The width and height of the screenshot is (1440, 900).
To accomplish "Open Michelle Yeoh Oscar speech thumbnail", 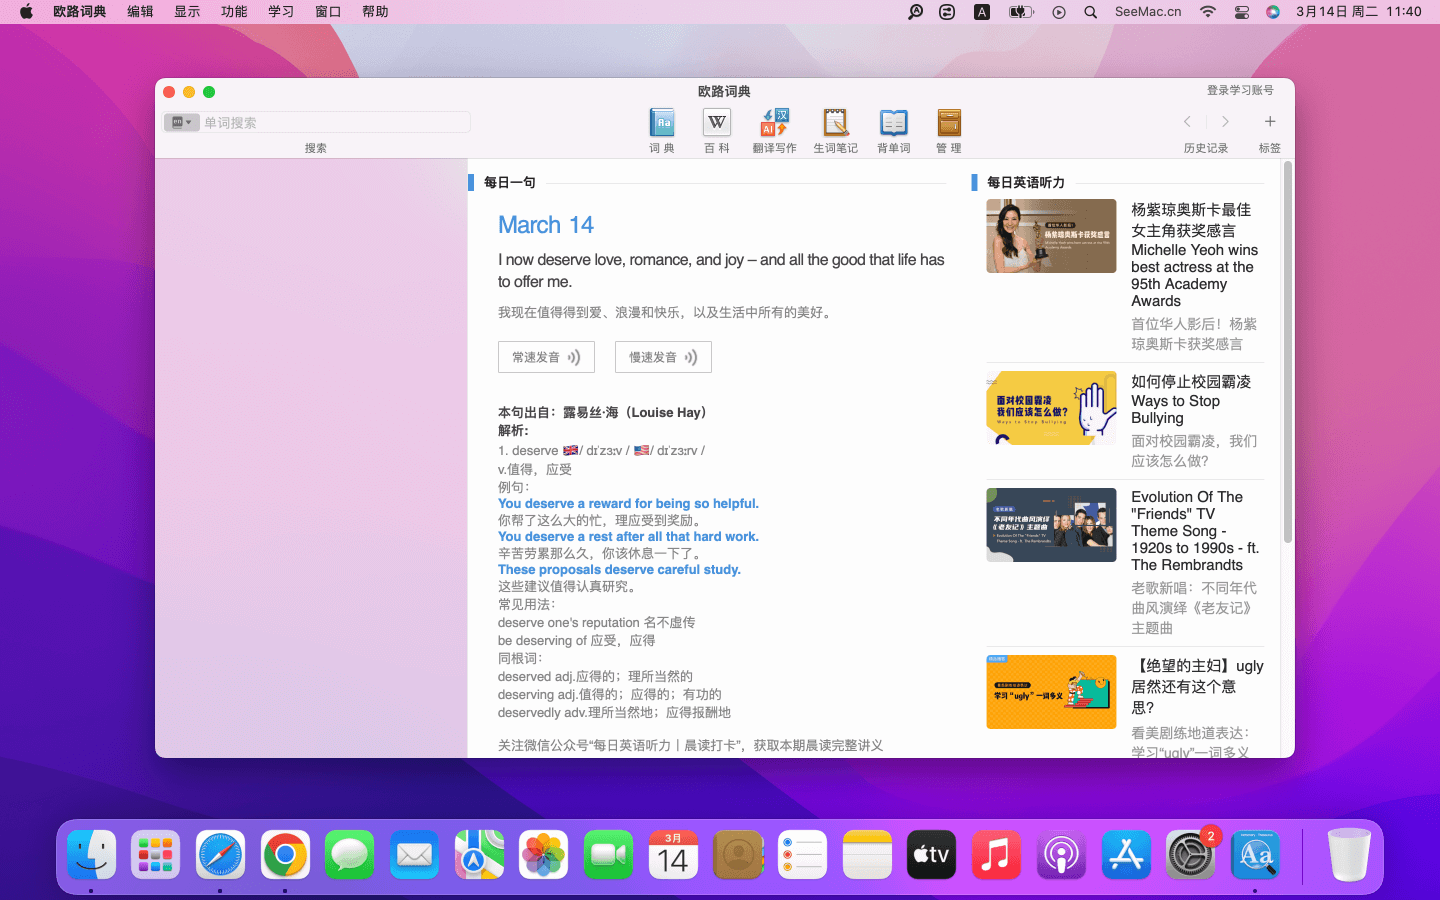I will point(1051,236).
